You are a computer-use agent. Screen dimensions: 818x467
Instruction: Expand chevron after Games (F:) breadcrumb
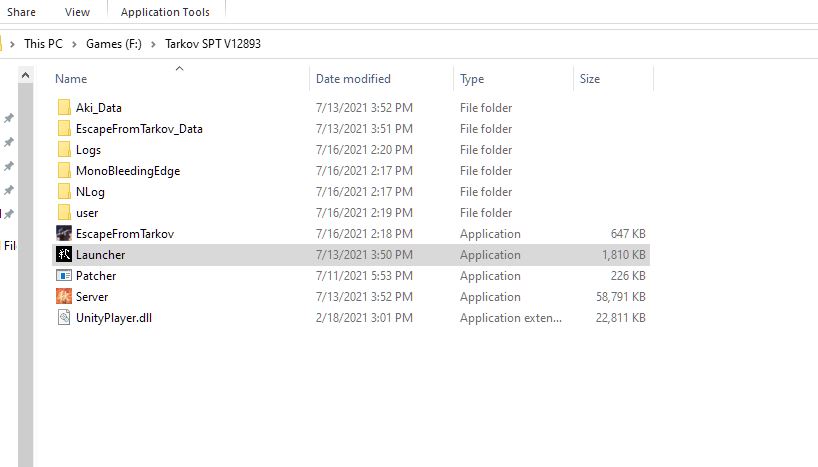click(x=153, y=44)
